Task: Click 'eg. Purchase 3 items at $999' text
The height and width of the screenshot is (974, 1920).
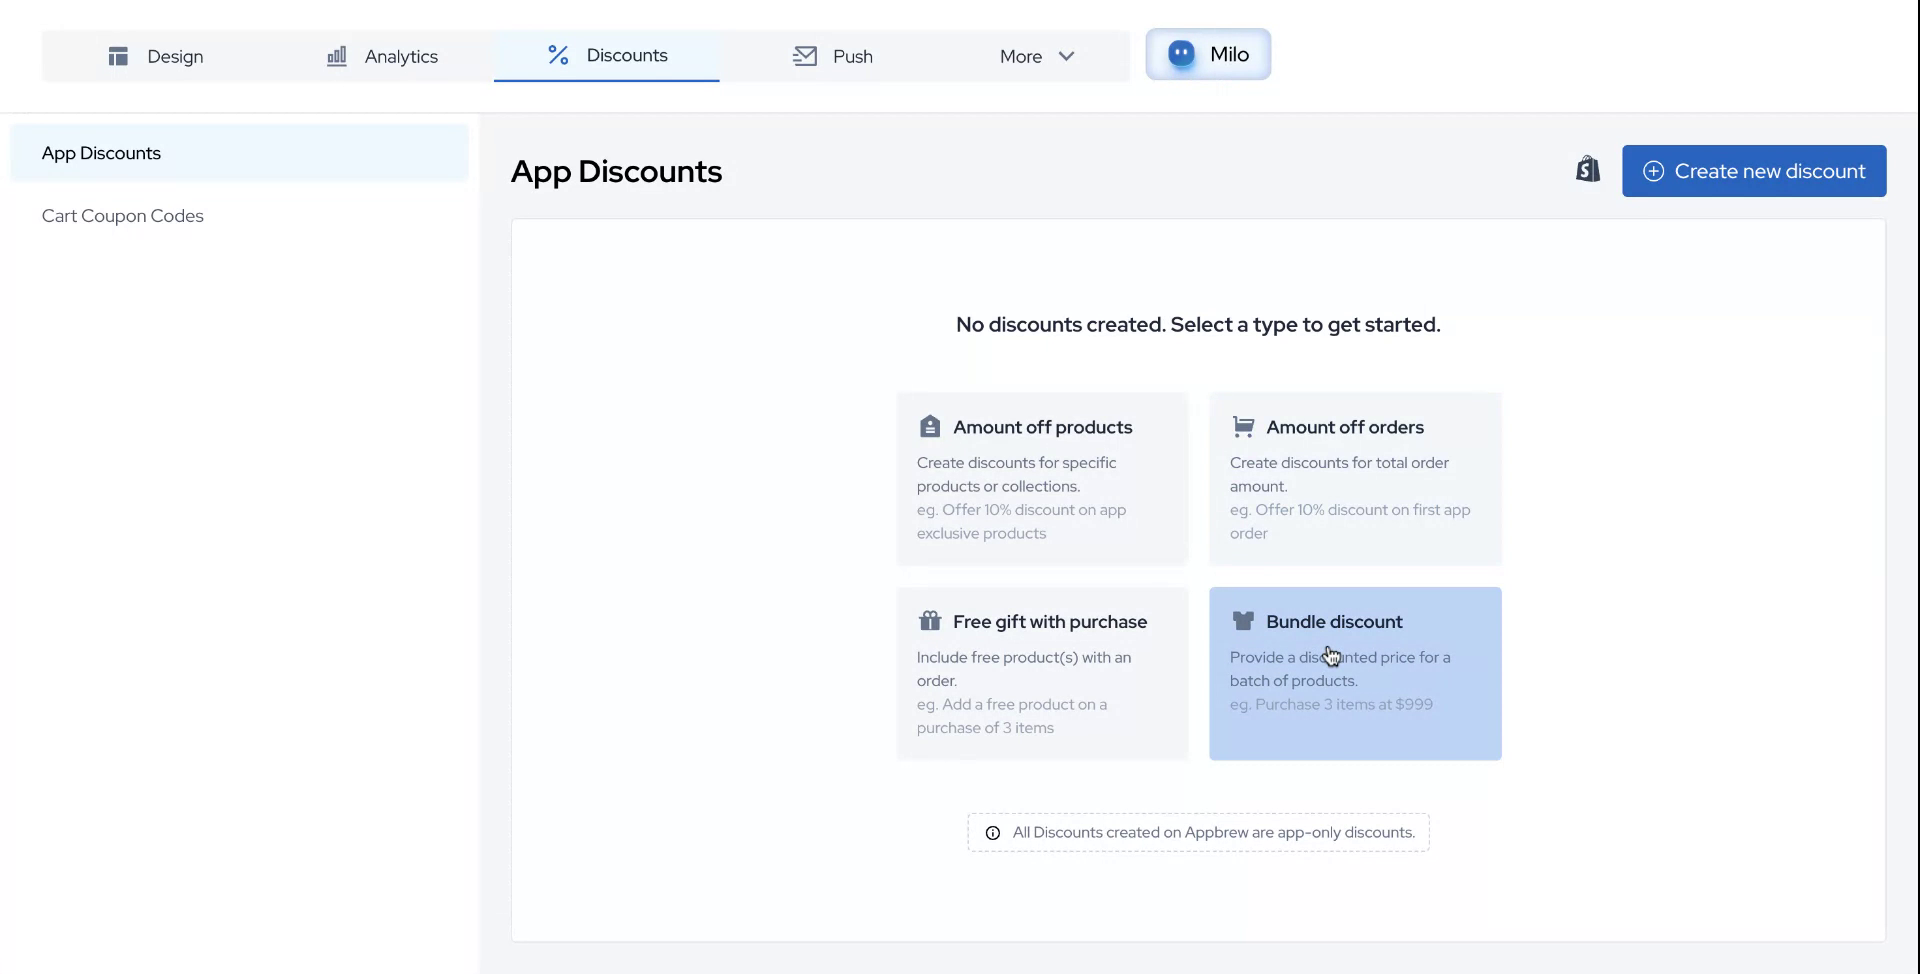Action: pyautogui.click(x=1331, y=704)
